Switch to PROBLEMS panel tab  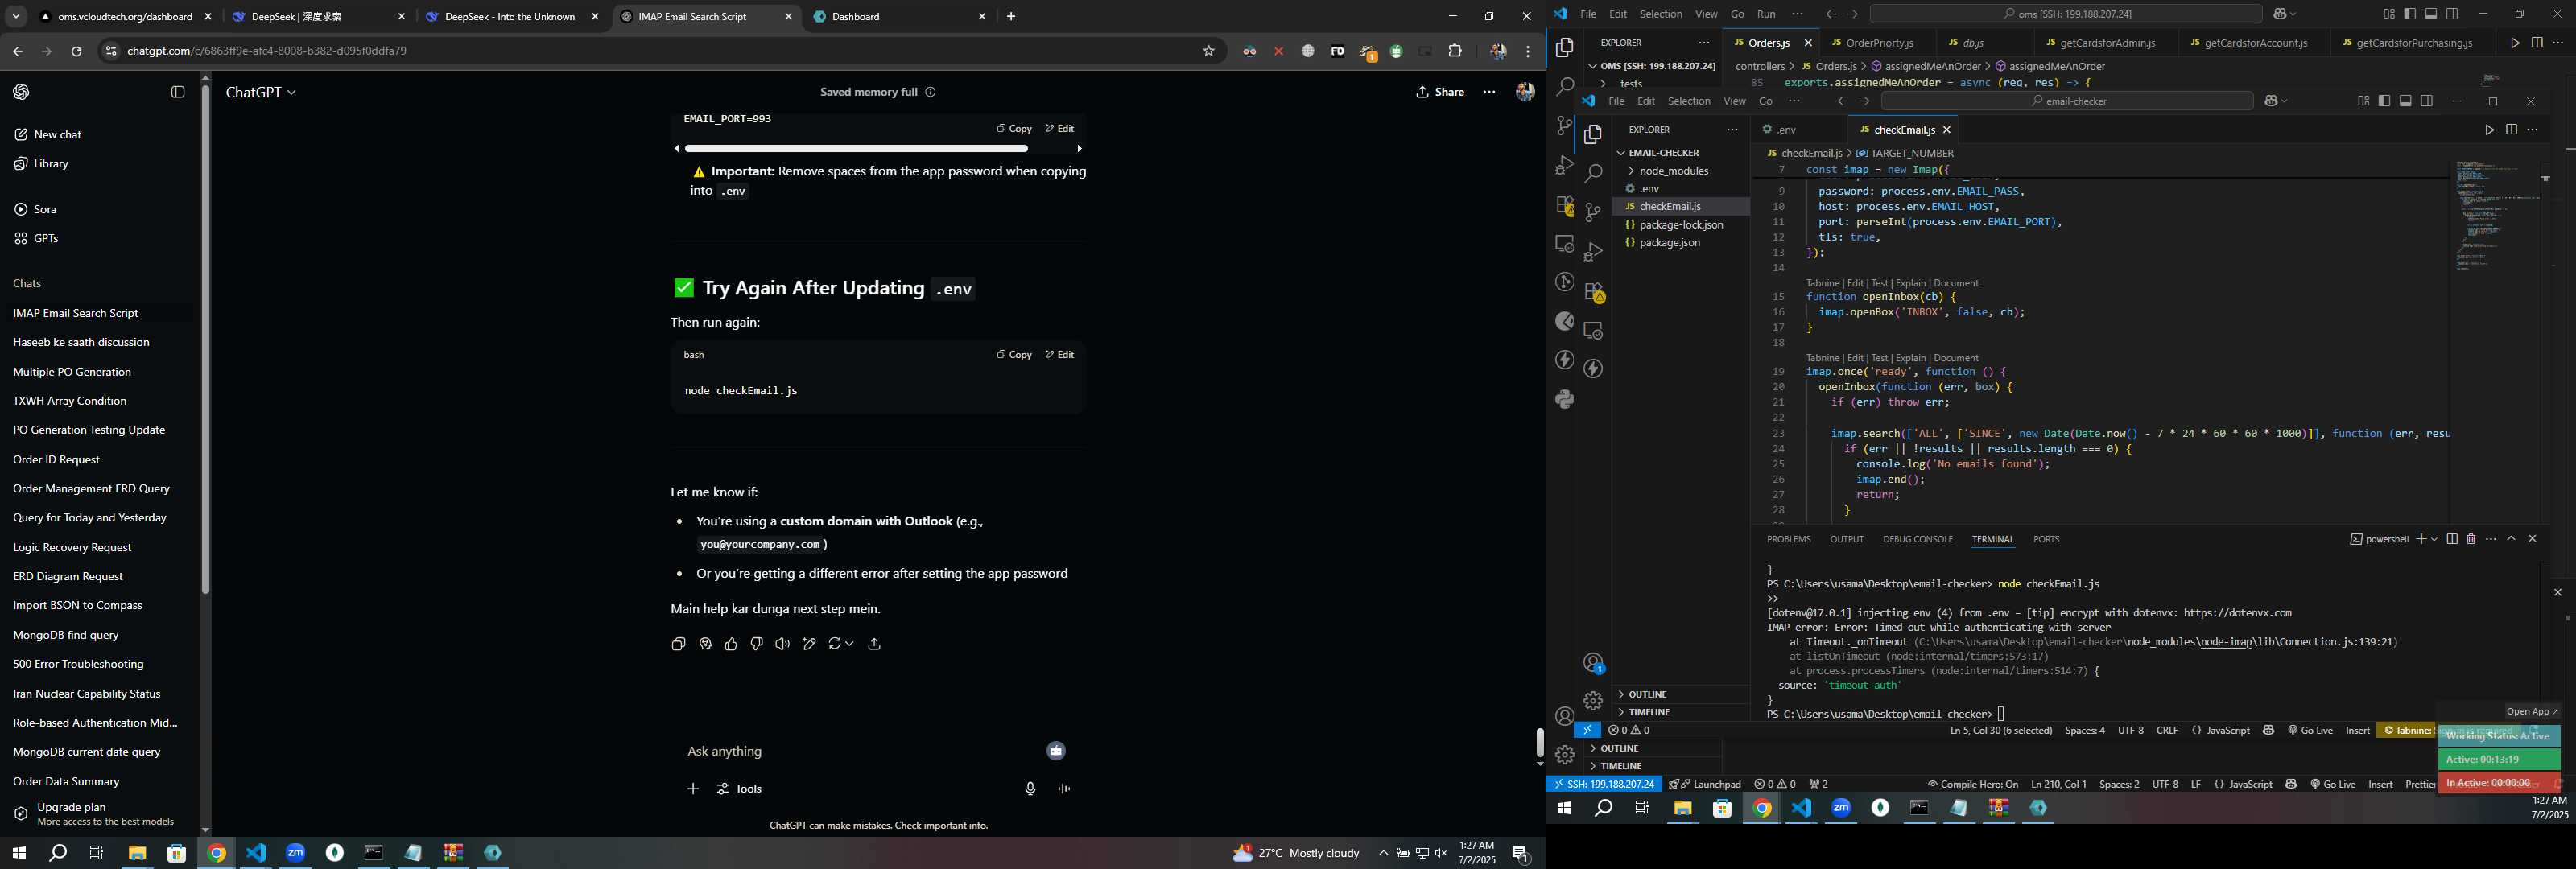(x=1788, y=539)
